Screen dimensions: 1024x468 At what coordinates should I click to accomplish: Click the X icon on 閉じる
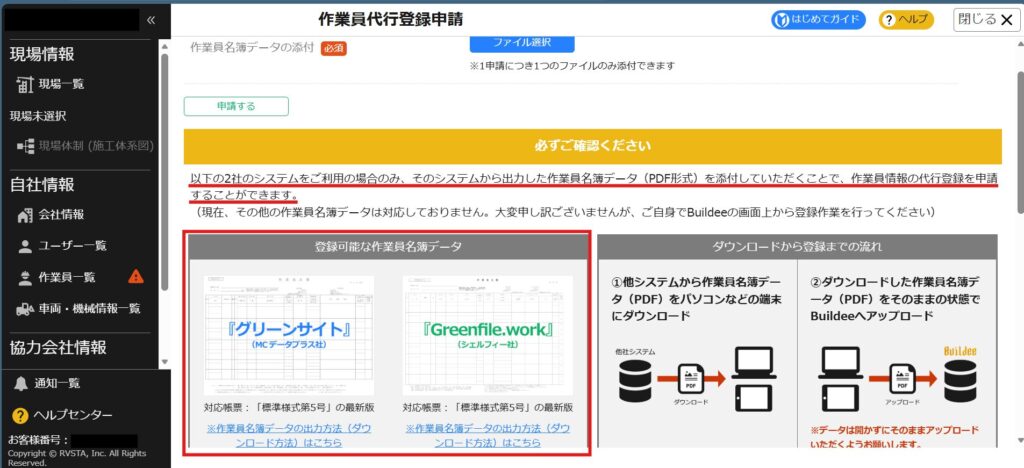(x=1006, y=20)
